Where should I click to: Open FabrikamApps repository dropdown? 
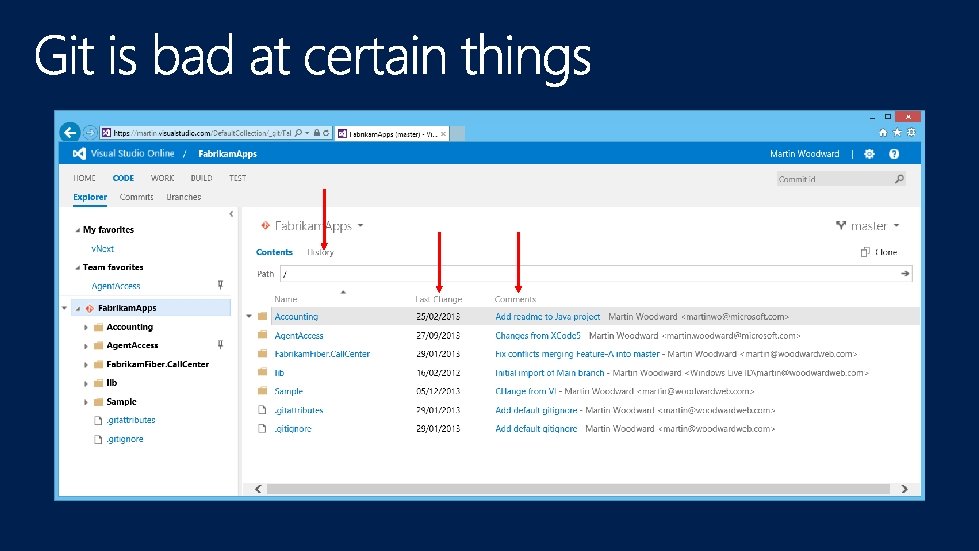[x=360, y=225]
